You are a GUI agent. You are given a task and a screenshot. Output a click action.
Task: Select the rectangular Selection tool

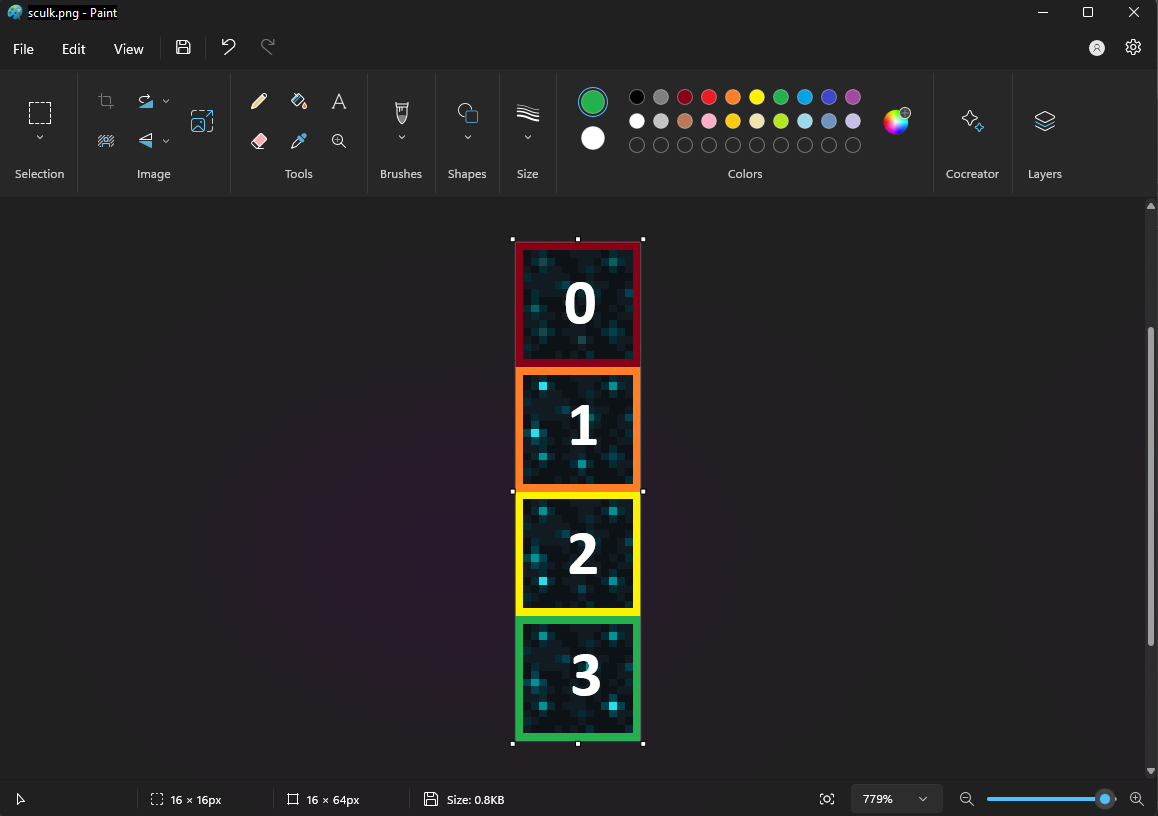click(40, 113)
